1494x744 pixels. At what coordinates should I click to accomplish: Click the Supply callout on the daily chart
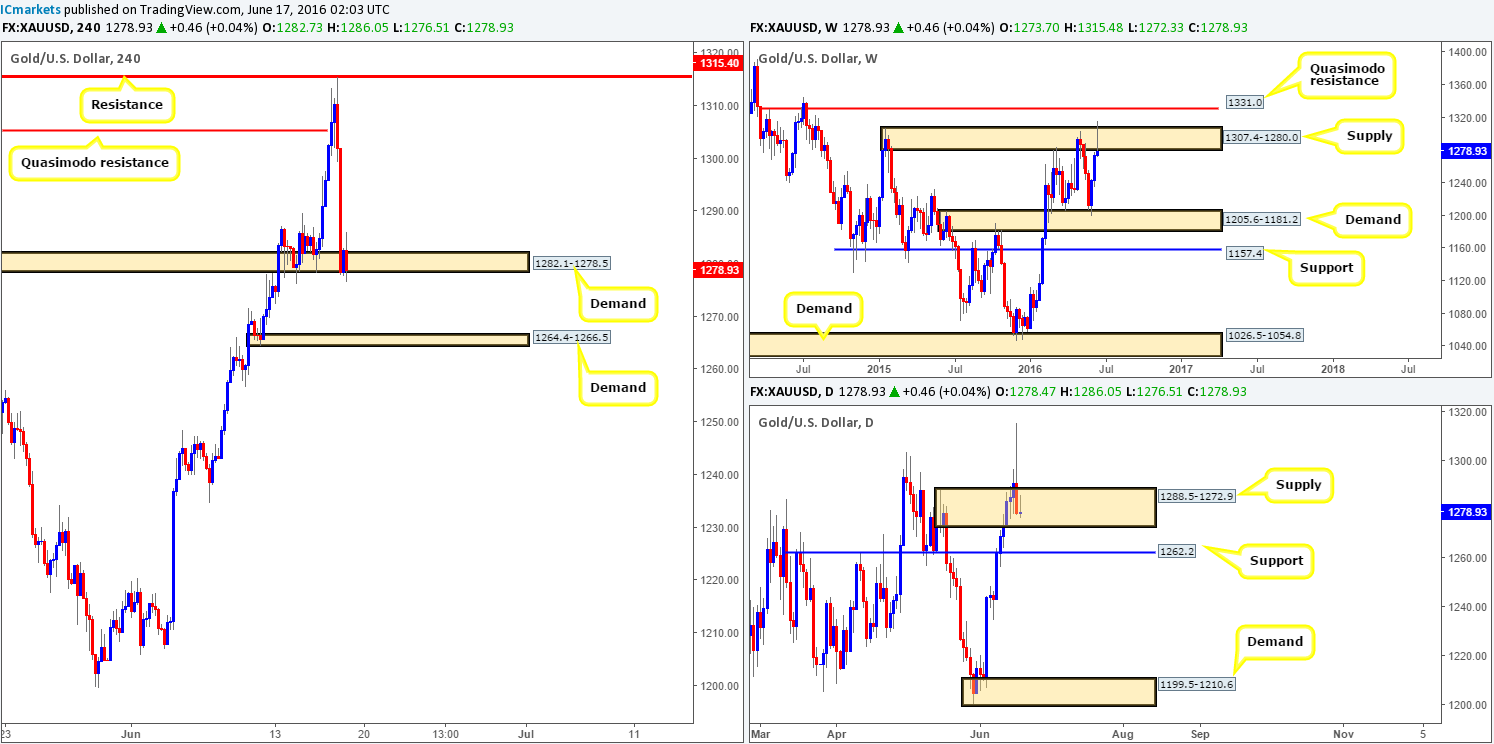pyautogui.click(x=1298, y=485)
